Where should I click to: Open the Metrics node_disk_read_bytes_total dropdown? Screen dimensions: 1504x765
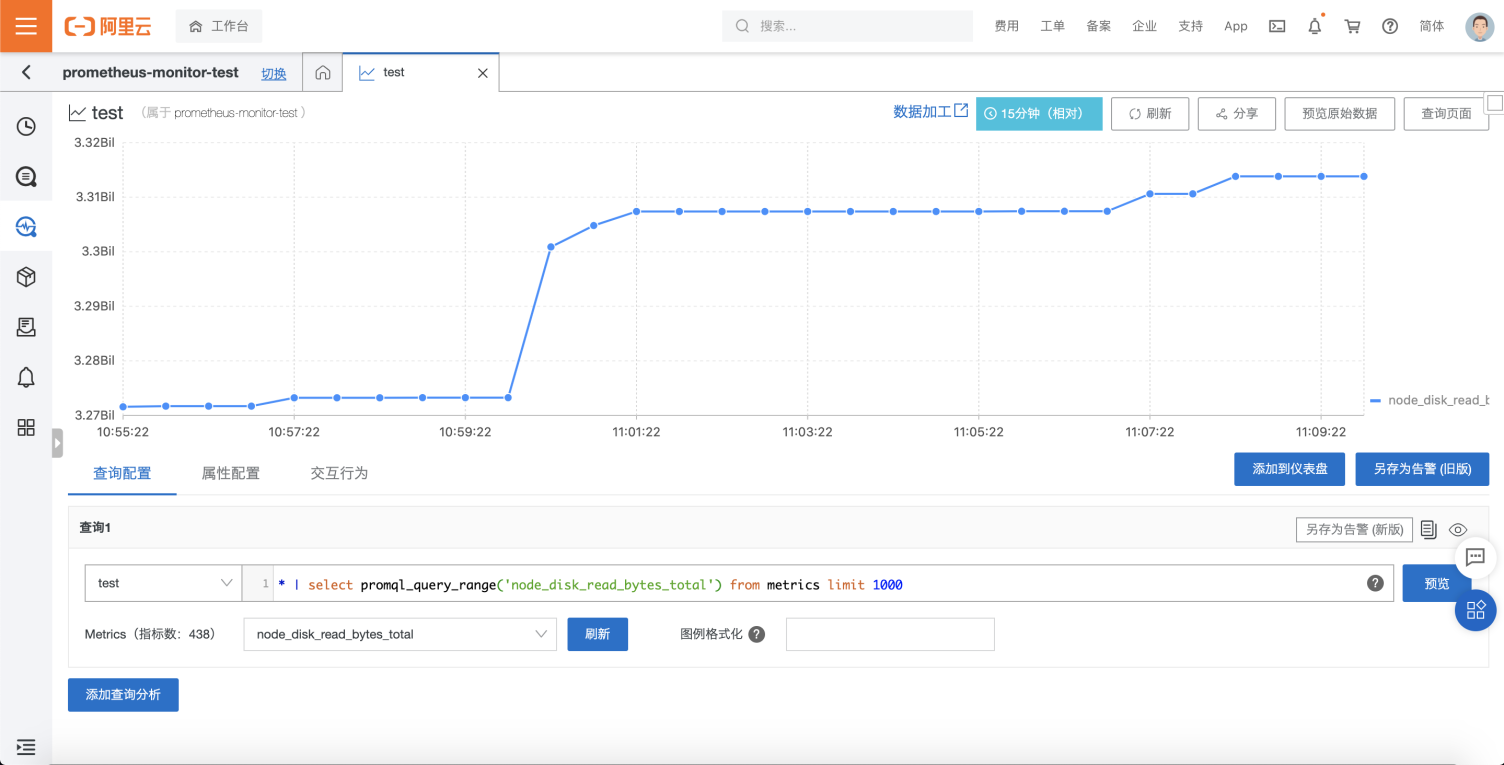pyautogui.click(x=400, y=634)
